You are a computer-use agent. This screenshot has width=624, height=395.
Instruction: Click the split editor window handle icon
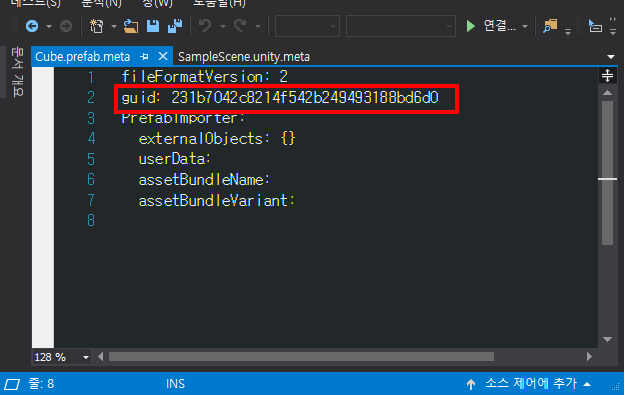607,75
